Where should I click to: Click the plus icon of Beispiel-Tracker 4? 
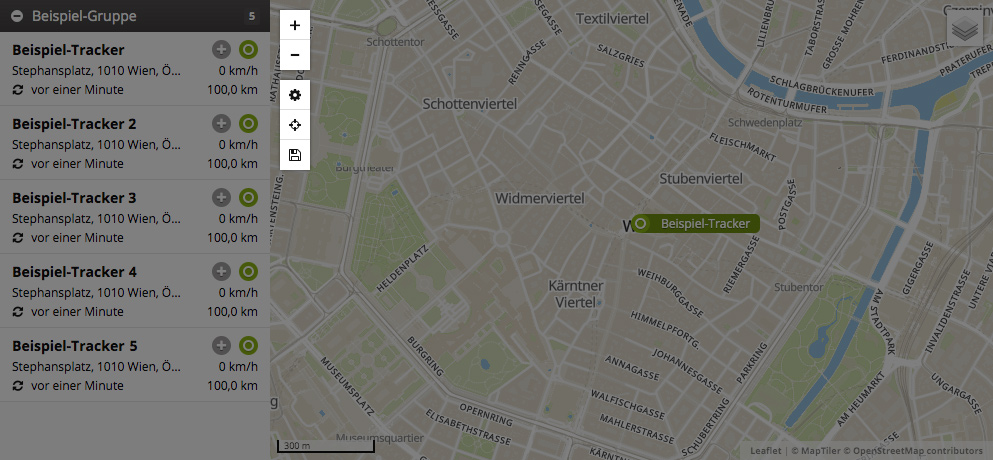[x=221, y=272]
